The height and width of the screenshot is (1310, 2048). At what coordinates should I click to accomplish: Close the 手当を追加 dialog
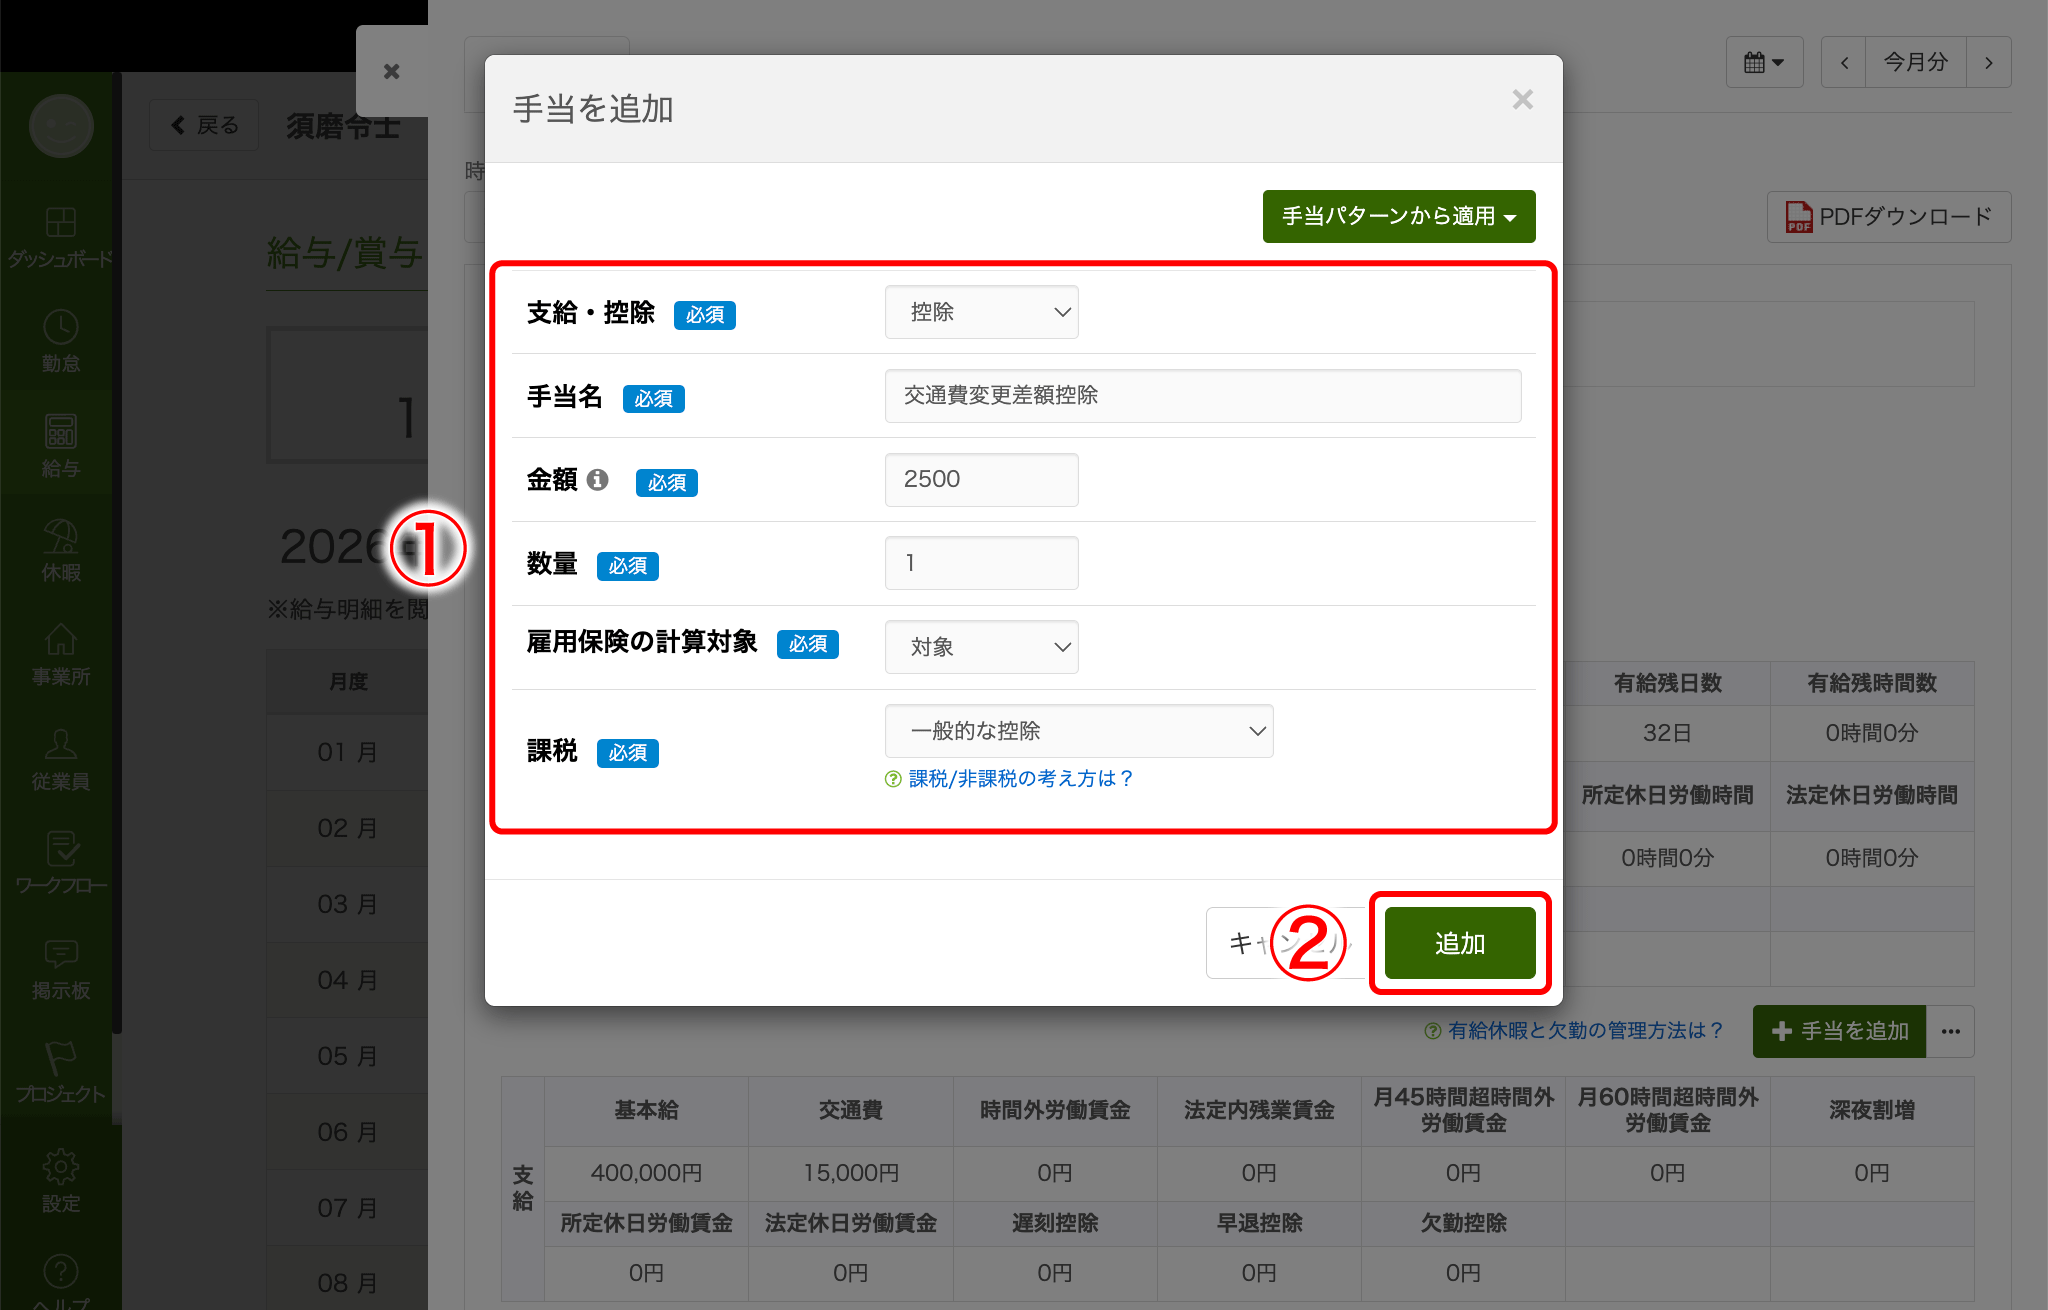[1523, 100]
